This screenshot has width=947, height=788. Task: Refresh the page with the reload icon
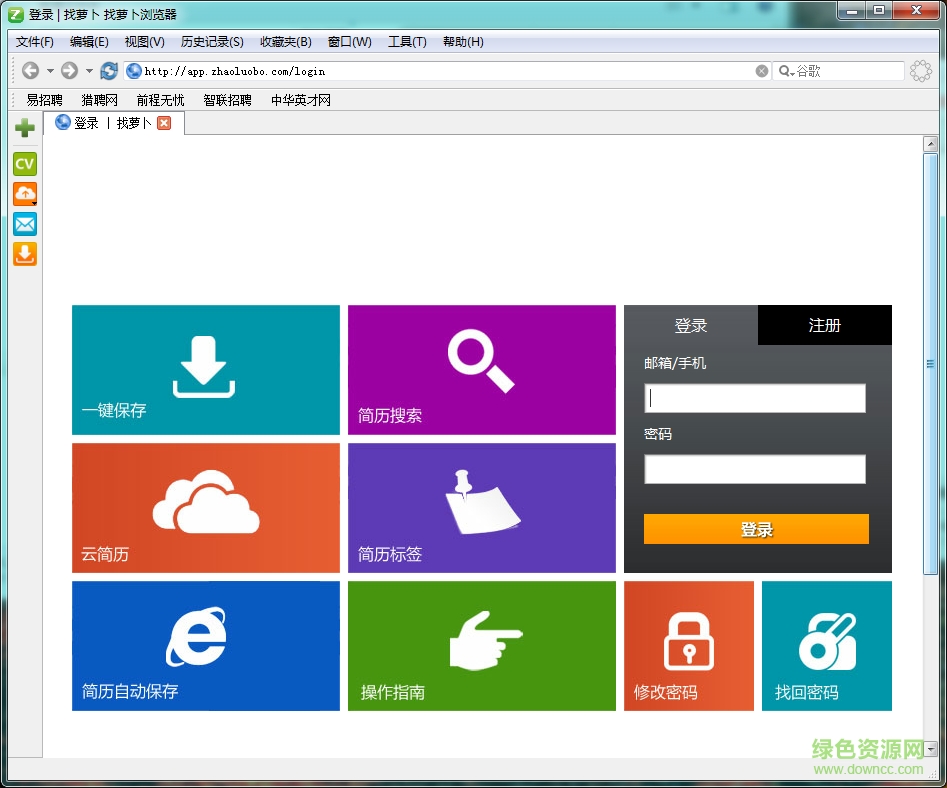(108, 70)
